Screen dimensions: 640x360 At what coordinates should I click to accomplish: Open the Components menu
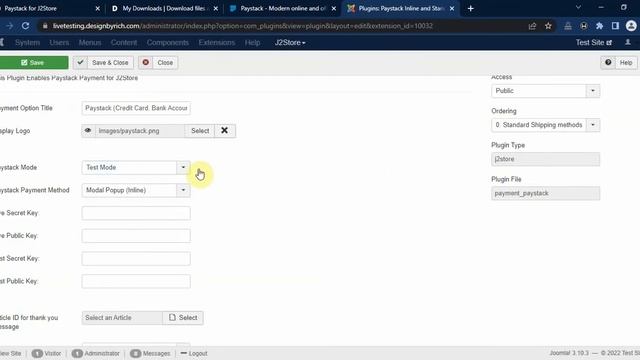click(x=168, y=42)
